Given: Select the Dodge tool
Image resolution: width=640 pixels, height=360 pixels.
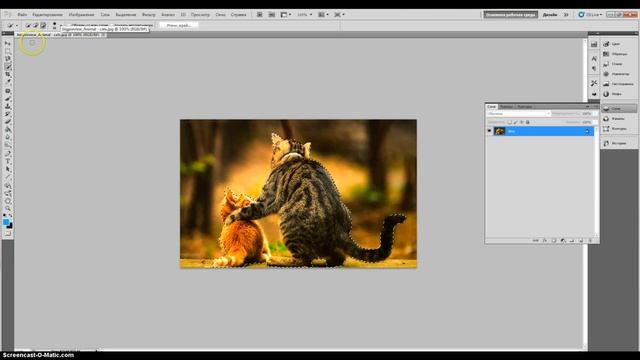Looking at the screenshot, I should [x=8, y=145].
